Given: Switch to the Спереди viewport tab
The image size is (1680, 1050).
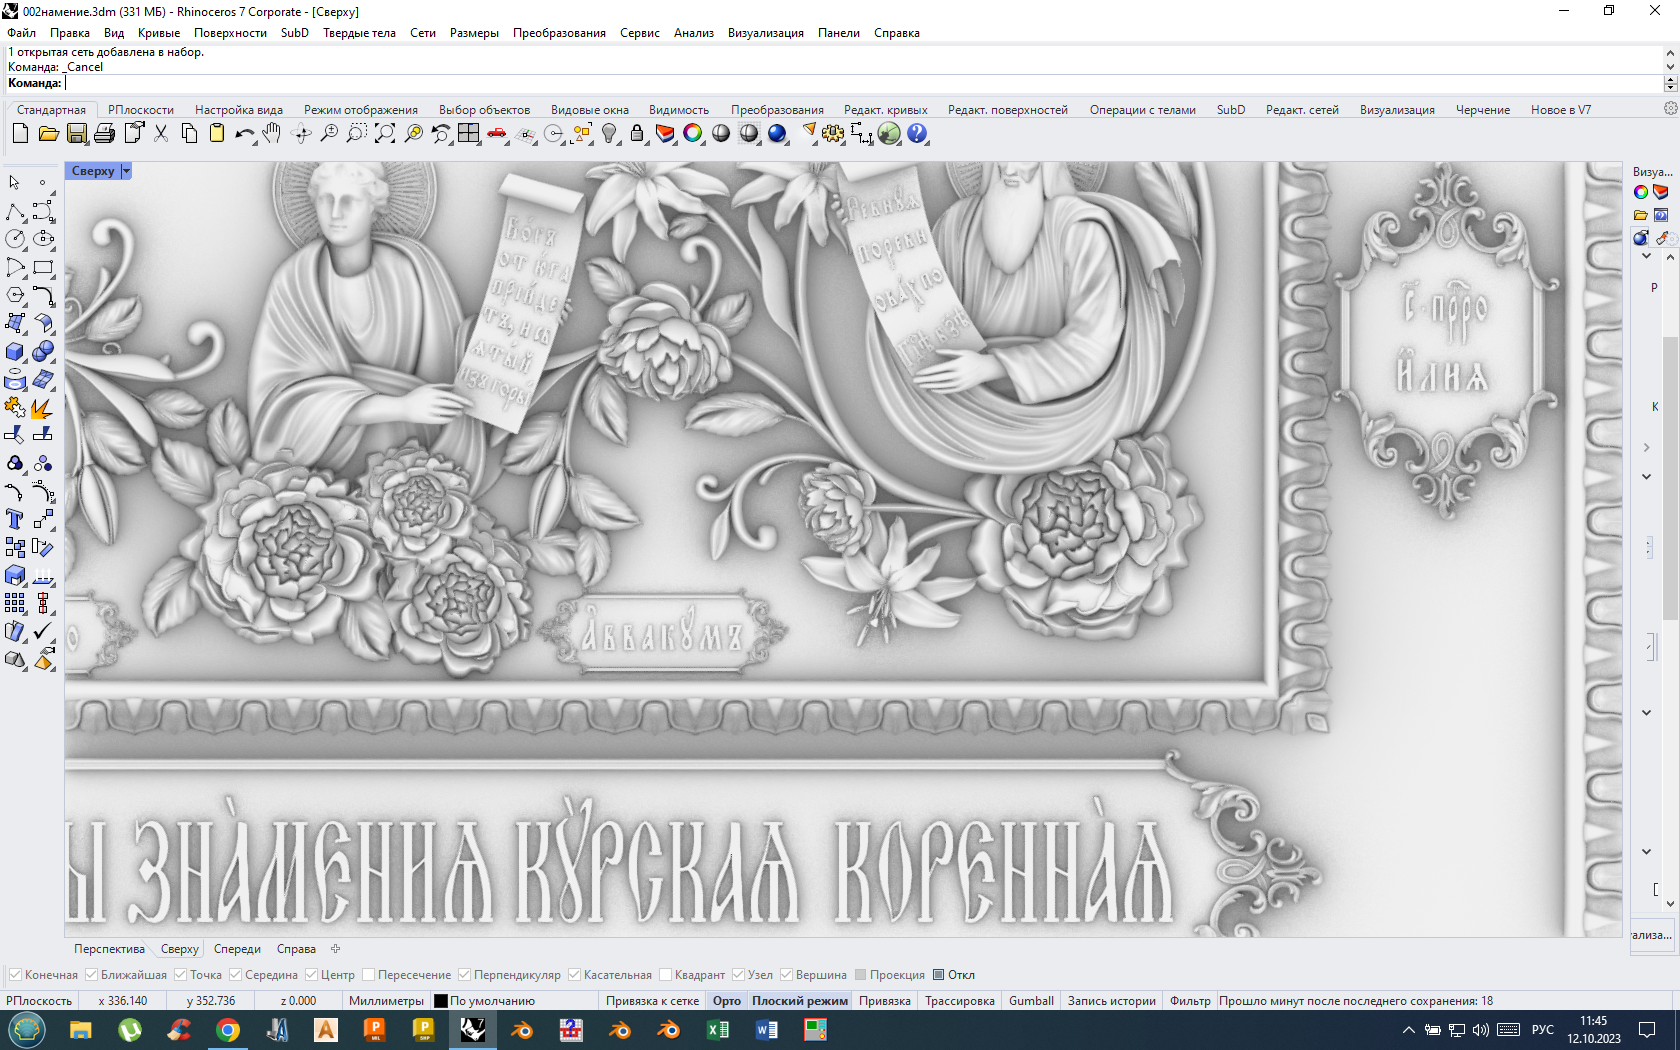Looking at the screenshot, I should [x=237, y=949].
